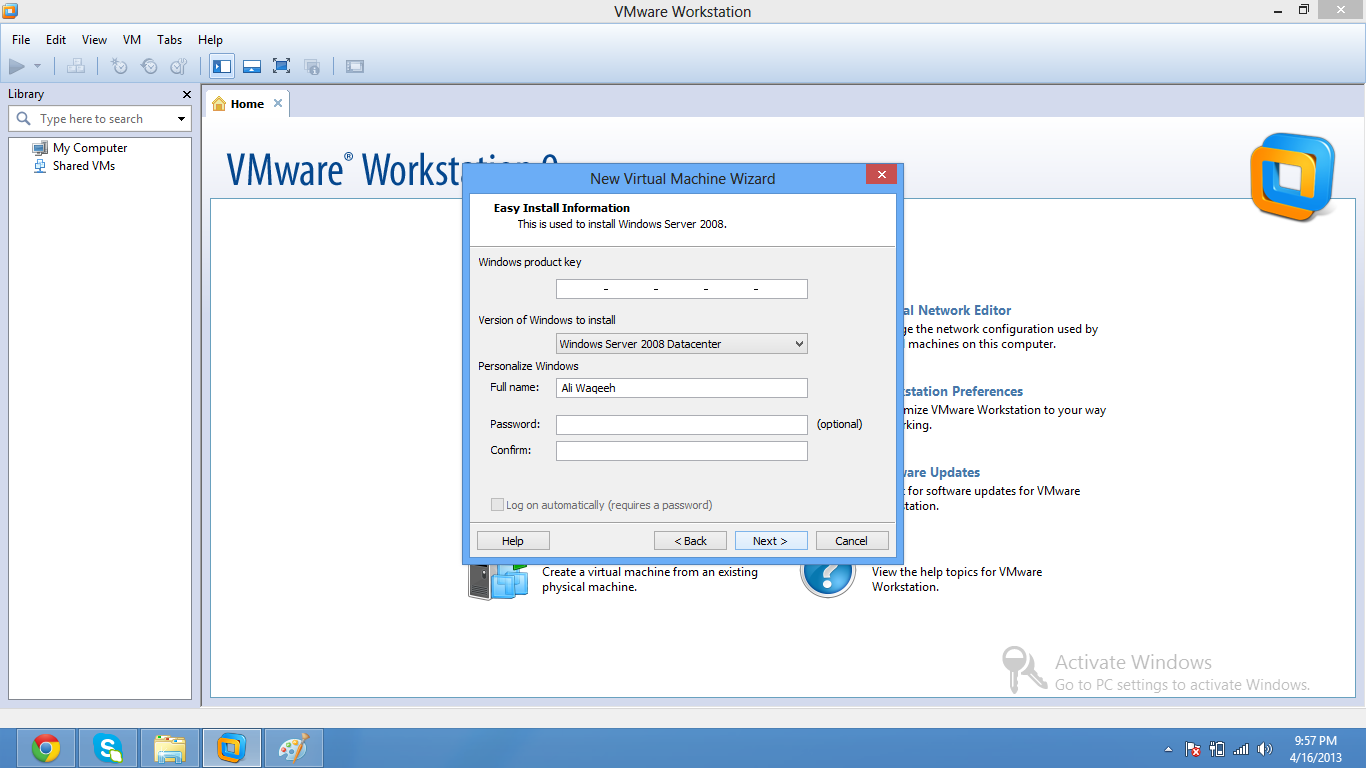
Task: Click the volume speaker tray icon
Action: pyautogui.click(x=1265, y=749)
